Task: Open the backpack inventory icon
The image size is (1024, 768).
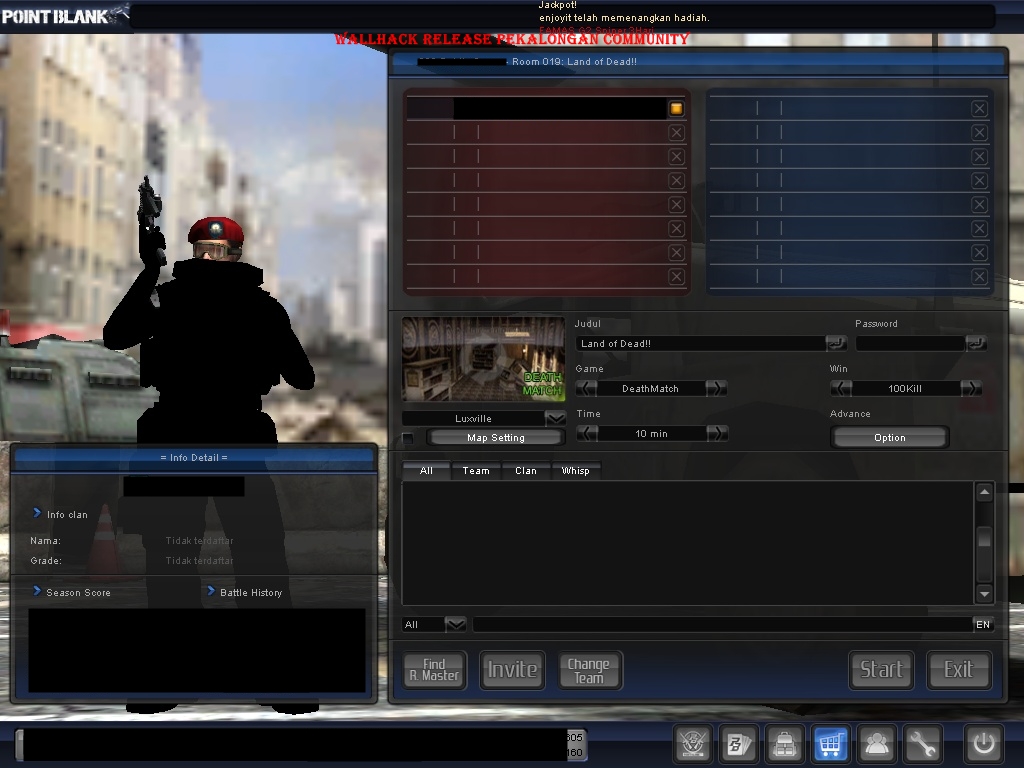Action: 784,743
